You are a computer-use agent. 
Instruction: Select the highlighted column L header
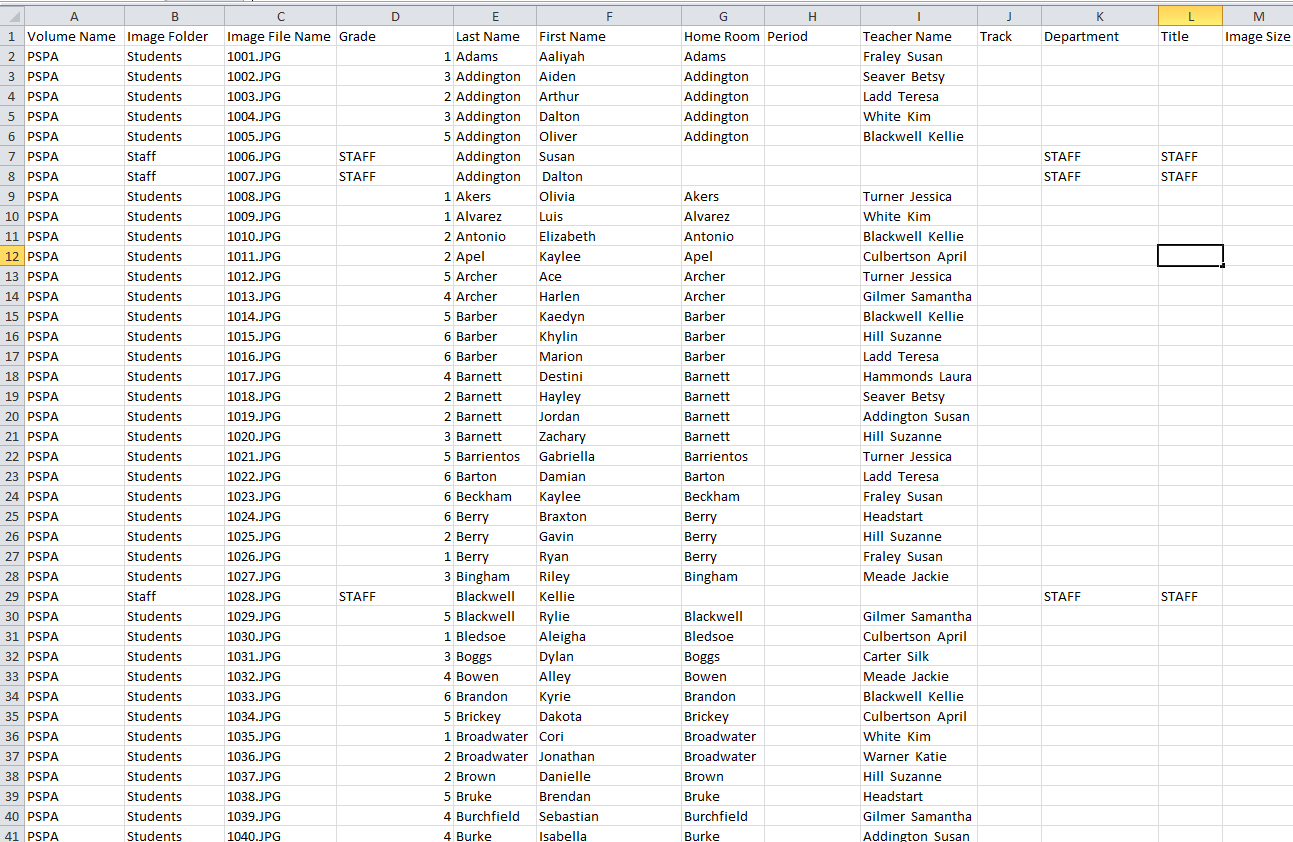(x=1189, y=15)
